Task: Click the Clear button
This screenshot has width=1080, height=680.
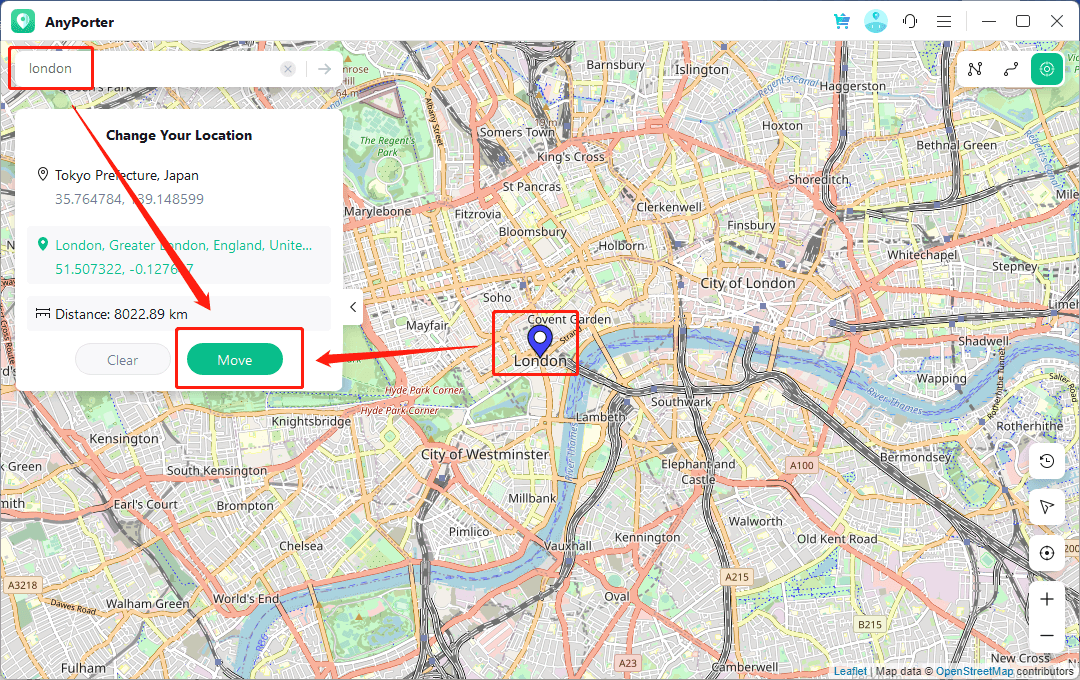Action: coord(123,360)
